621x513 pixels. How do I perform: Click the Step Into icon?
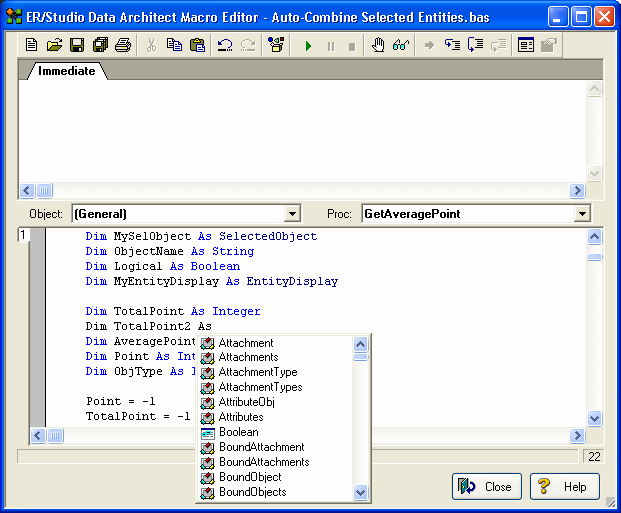pyautogui.click(x=452, y=45)
